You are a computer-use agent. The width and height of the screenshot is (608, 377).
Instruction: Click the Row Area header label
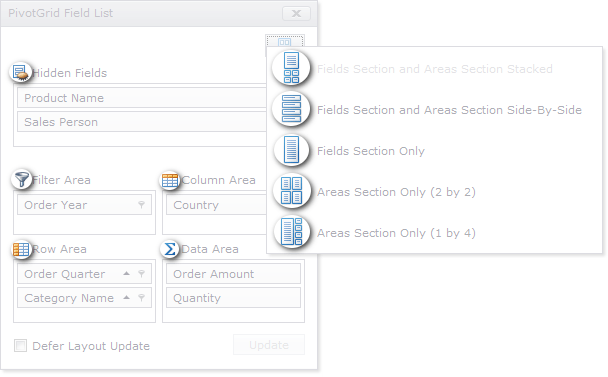tap(59, 249)
